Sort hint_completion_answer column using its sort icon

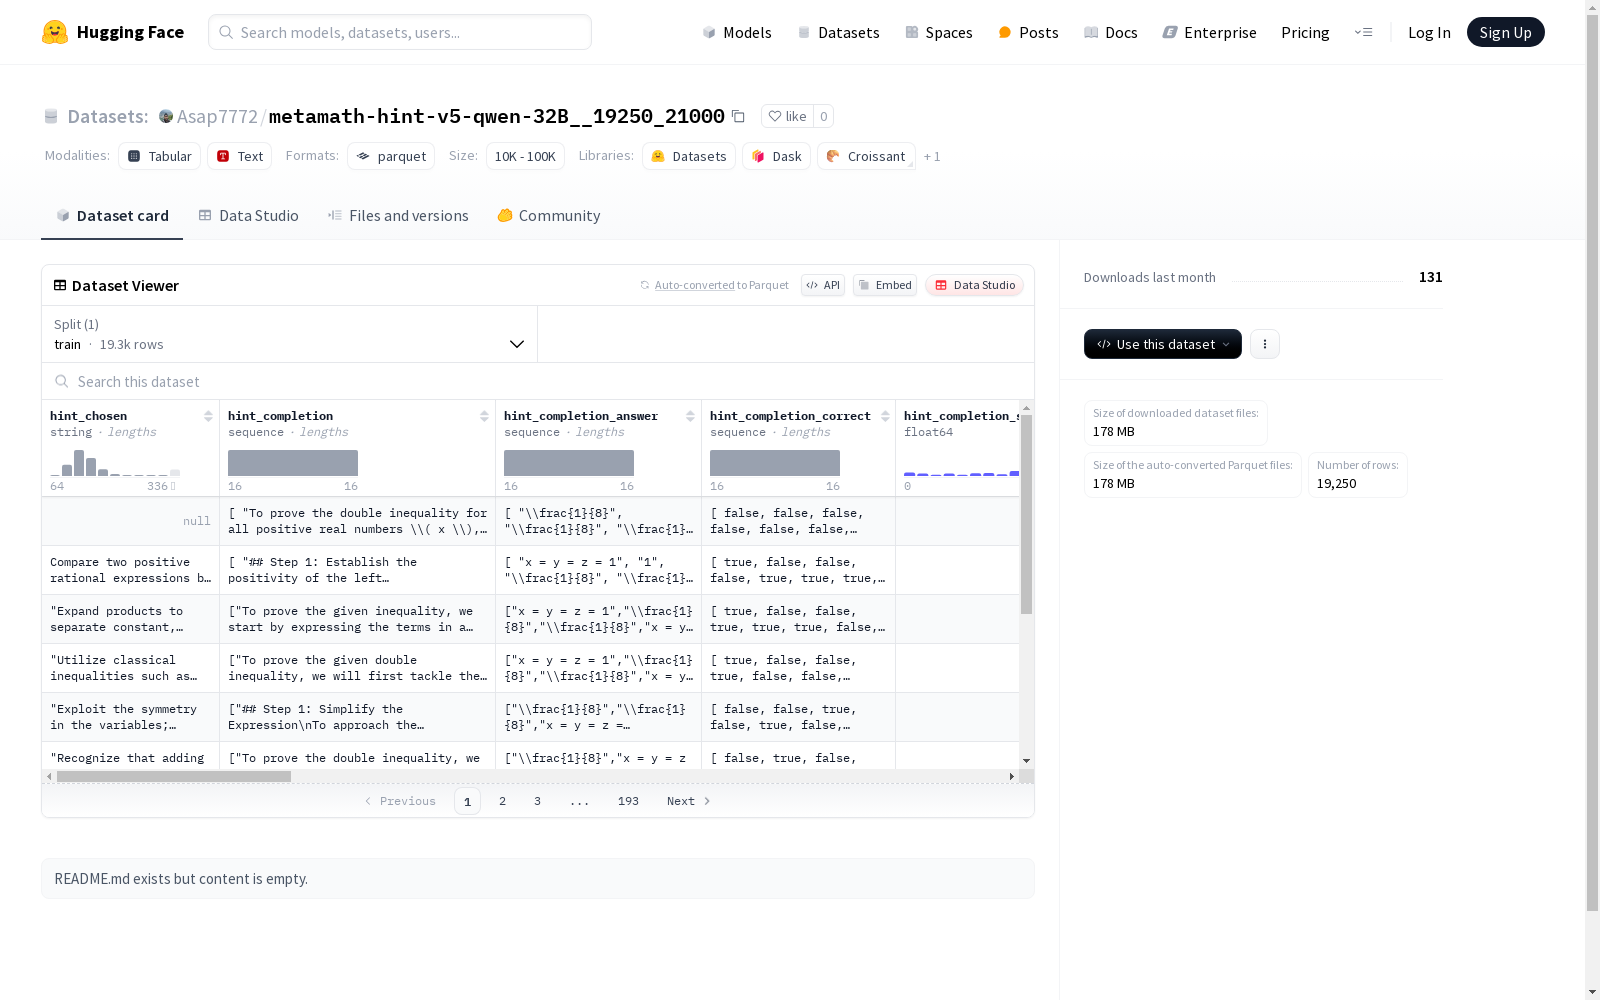pyautogui.click(x=690, y=416)
